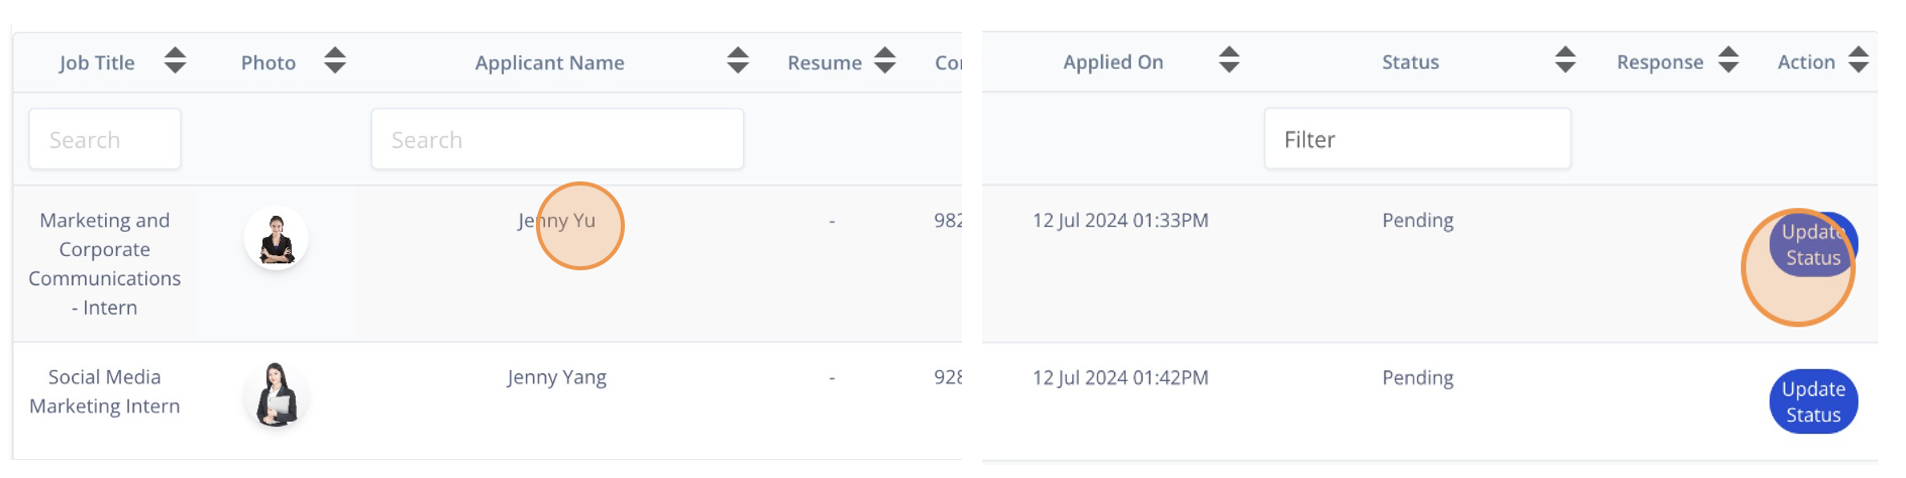Sort by Applicant Name column arrows
Image resolution: width=1906 pixels, height=478 pixels.
point(738,61)
